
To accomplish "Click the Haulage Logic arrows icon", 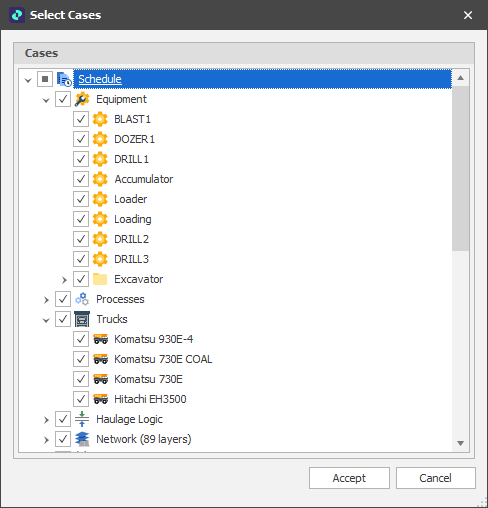I will (x=82, y=419).
